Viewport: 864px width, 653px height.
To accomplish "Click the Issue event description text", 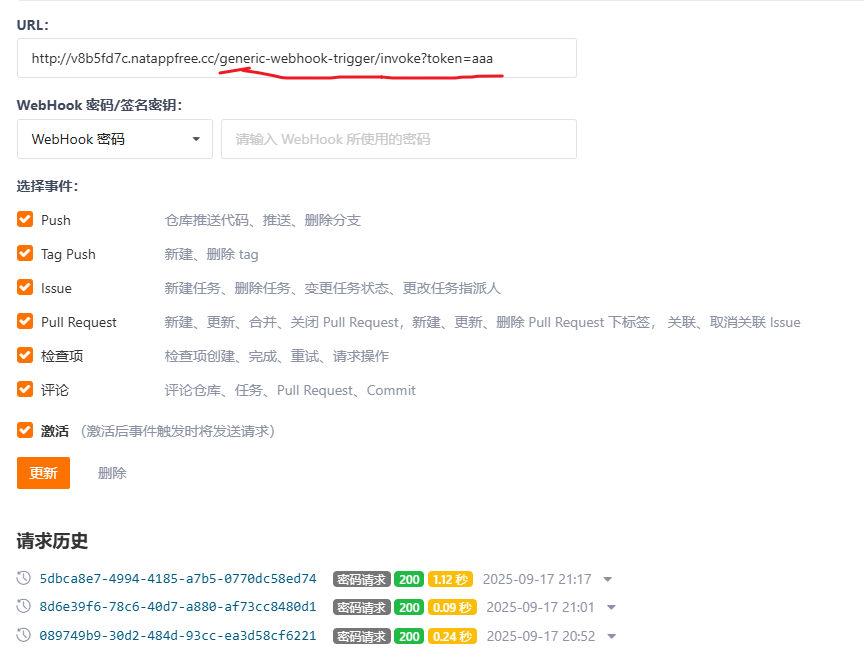I will 332,288.
